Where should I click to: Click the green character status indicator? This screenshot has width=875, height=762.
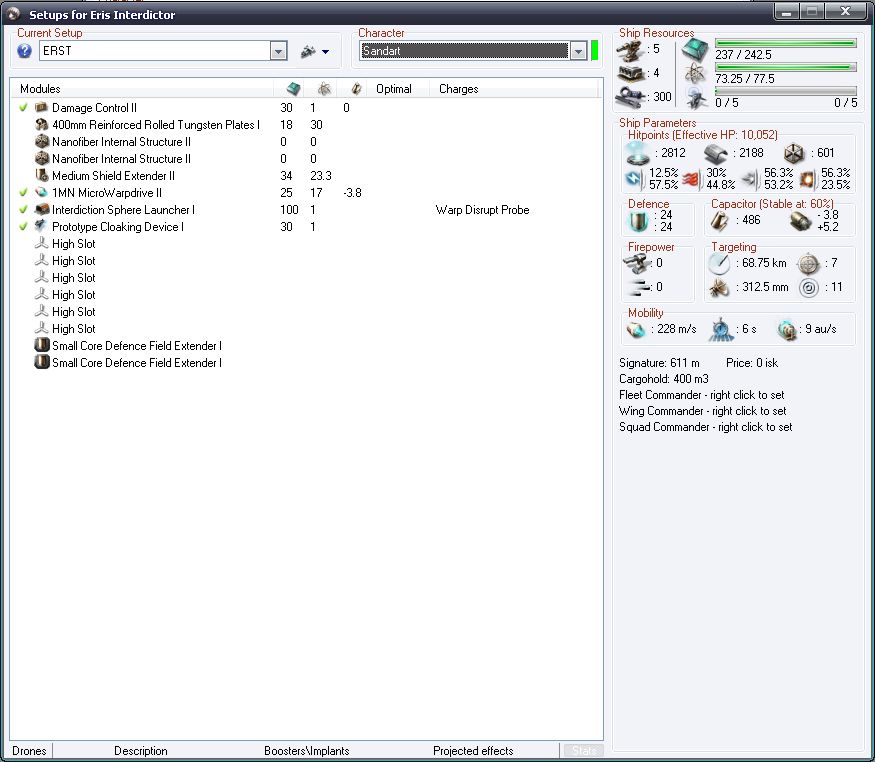click(594, 51)
